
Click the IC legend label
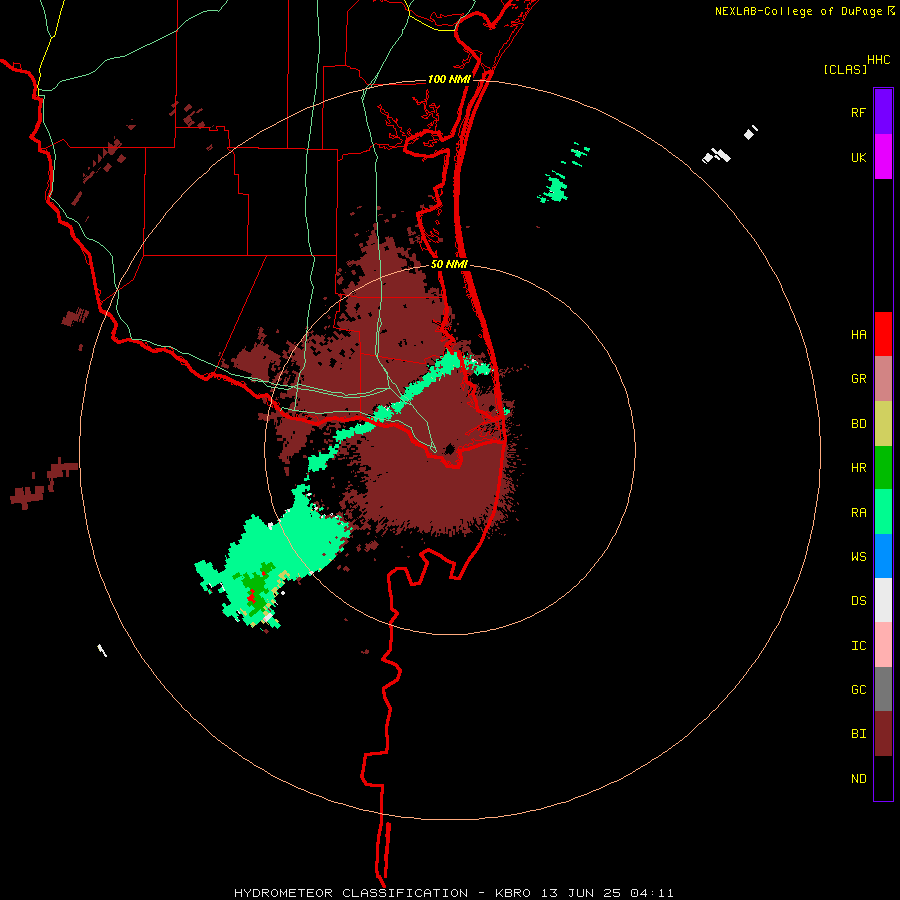point(858,646)
